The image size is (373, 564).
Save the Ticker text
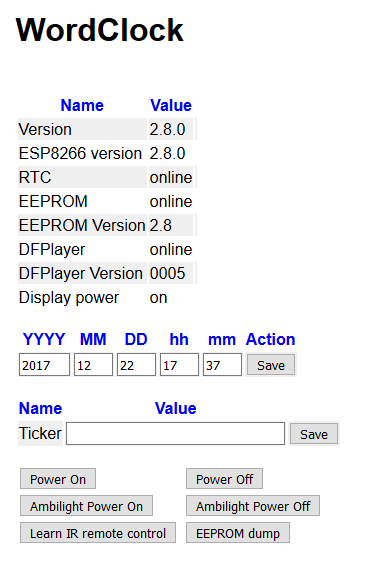click(314, 434)
